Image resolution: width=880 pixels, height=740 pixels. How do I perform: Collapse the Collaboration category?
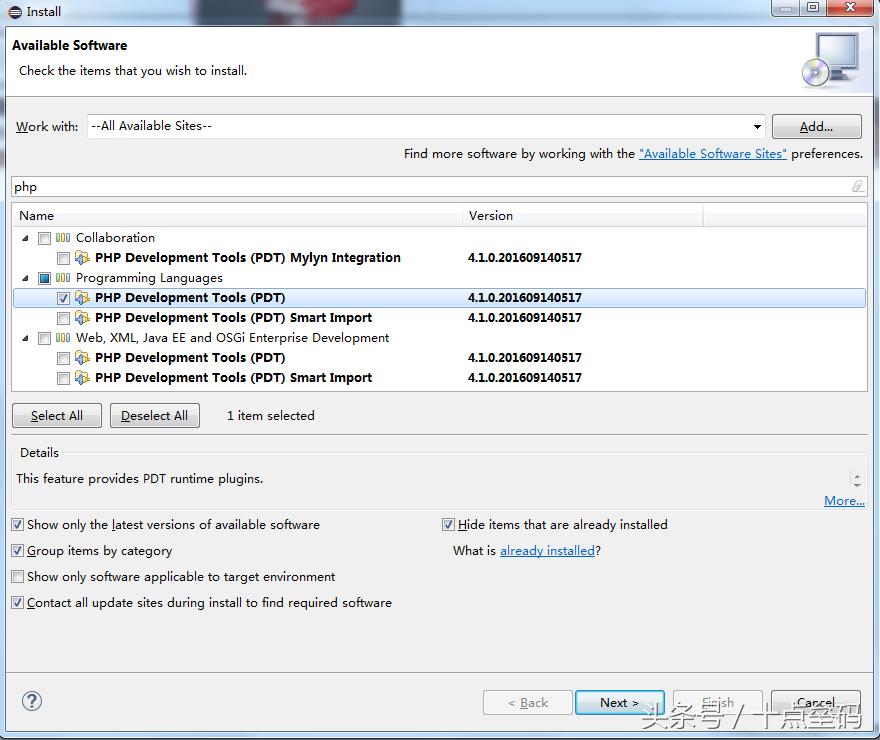pos(25,238)
